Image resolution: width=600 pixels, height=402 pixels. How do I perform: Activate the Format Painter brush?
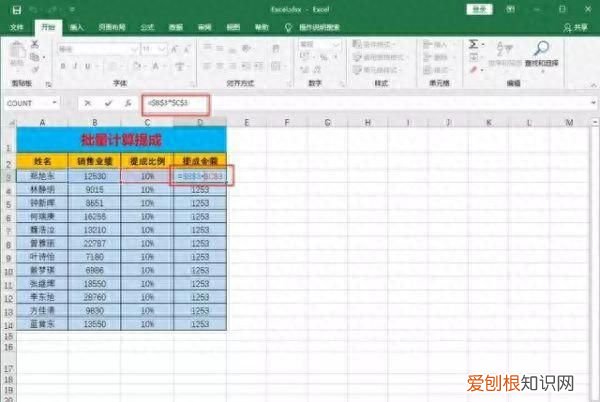coord(36,69)
